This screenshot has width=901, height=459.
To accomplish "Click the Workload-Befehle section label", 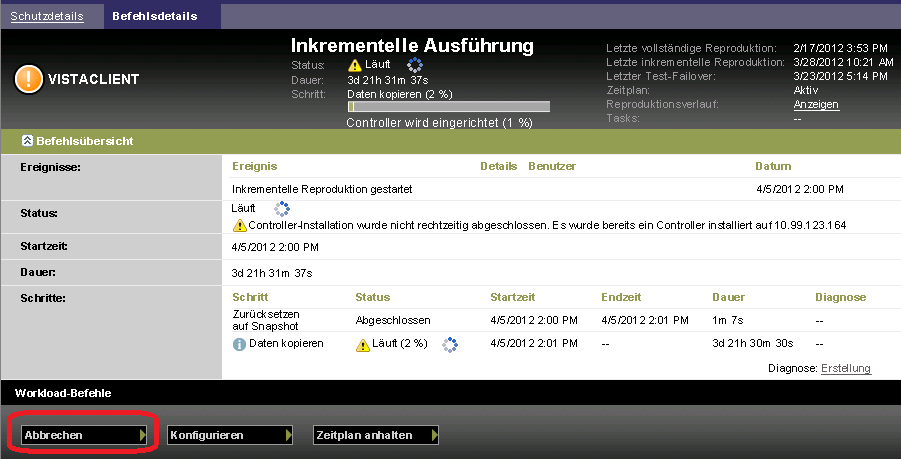I will [x=63, y=394].
